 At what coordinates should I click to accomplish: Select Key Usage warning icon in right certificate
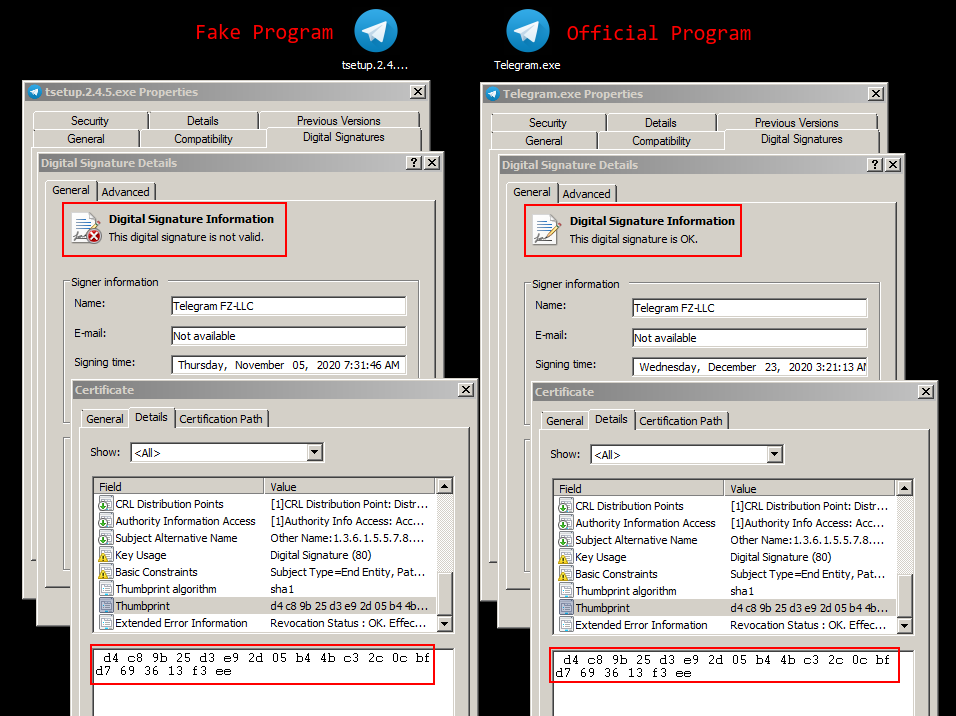point(566,557)
